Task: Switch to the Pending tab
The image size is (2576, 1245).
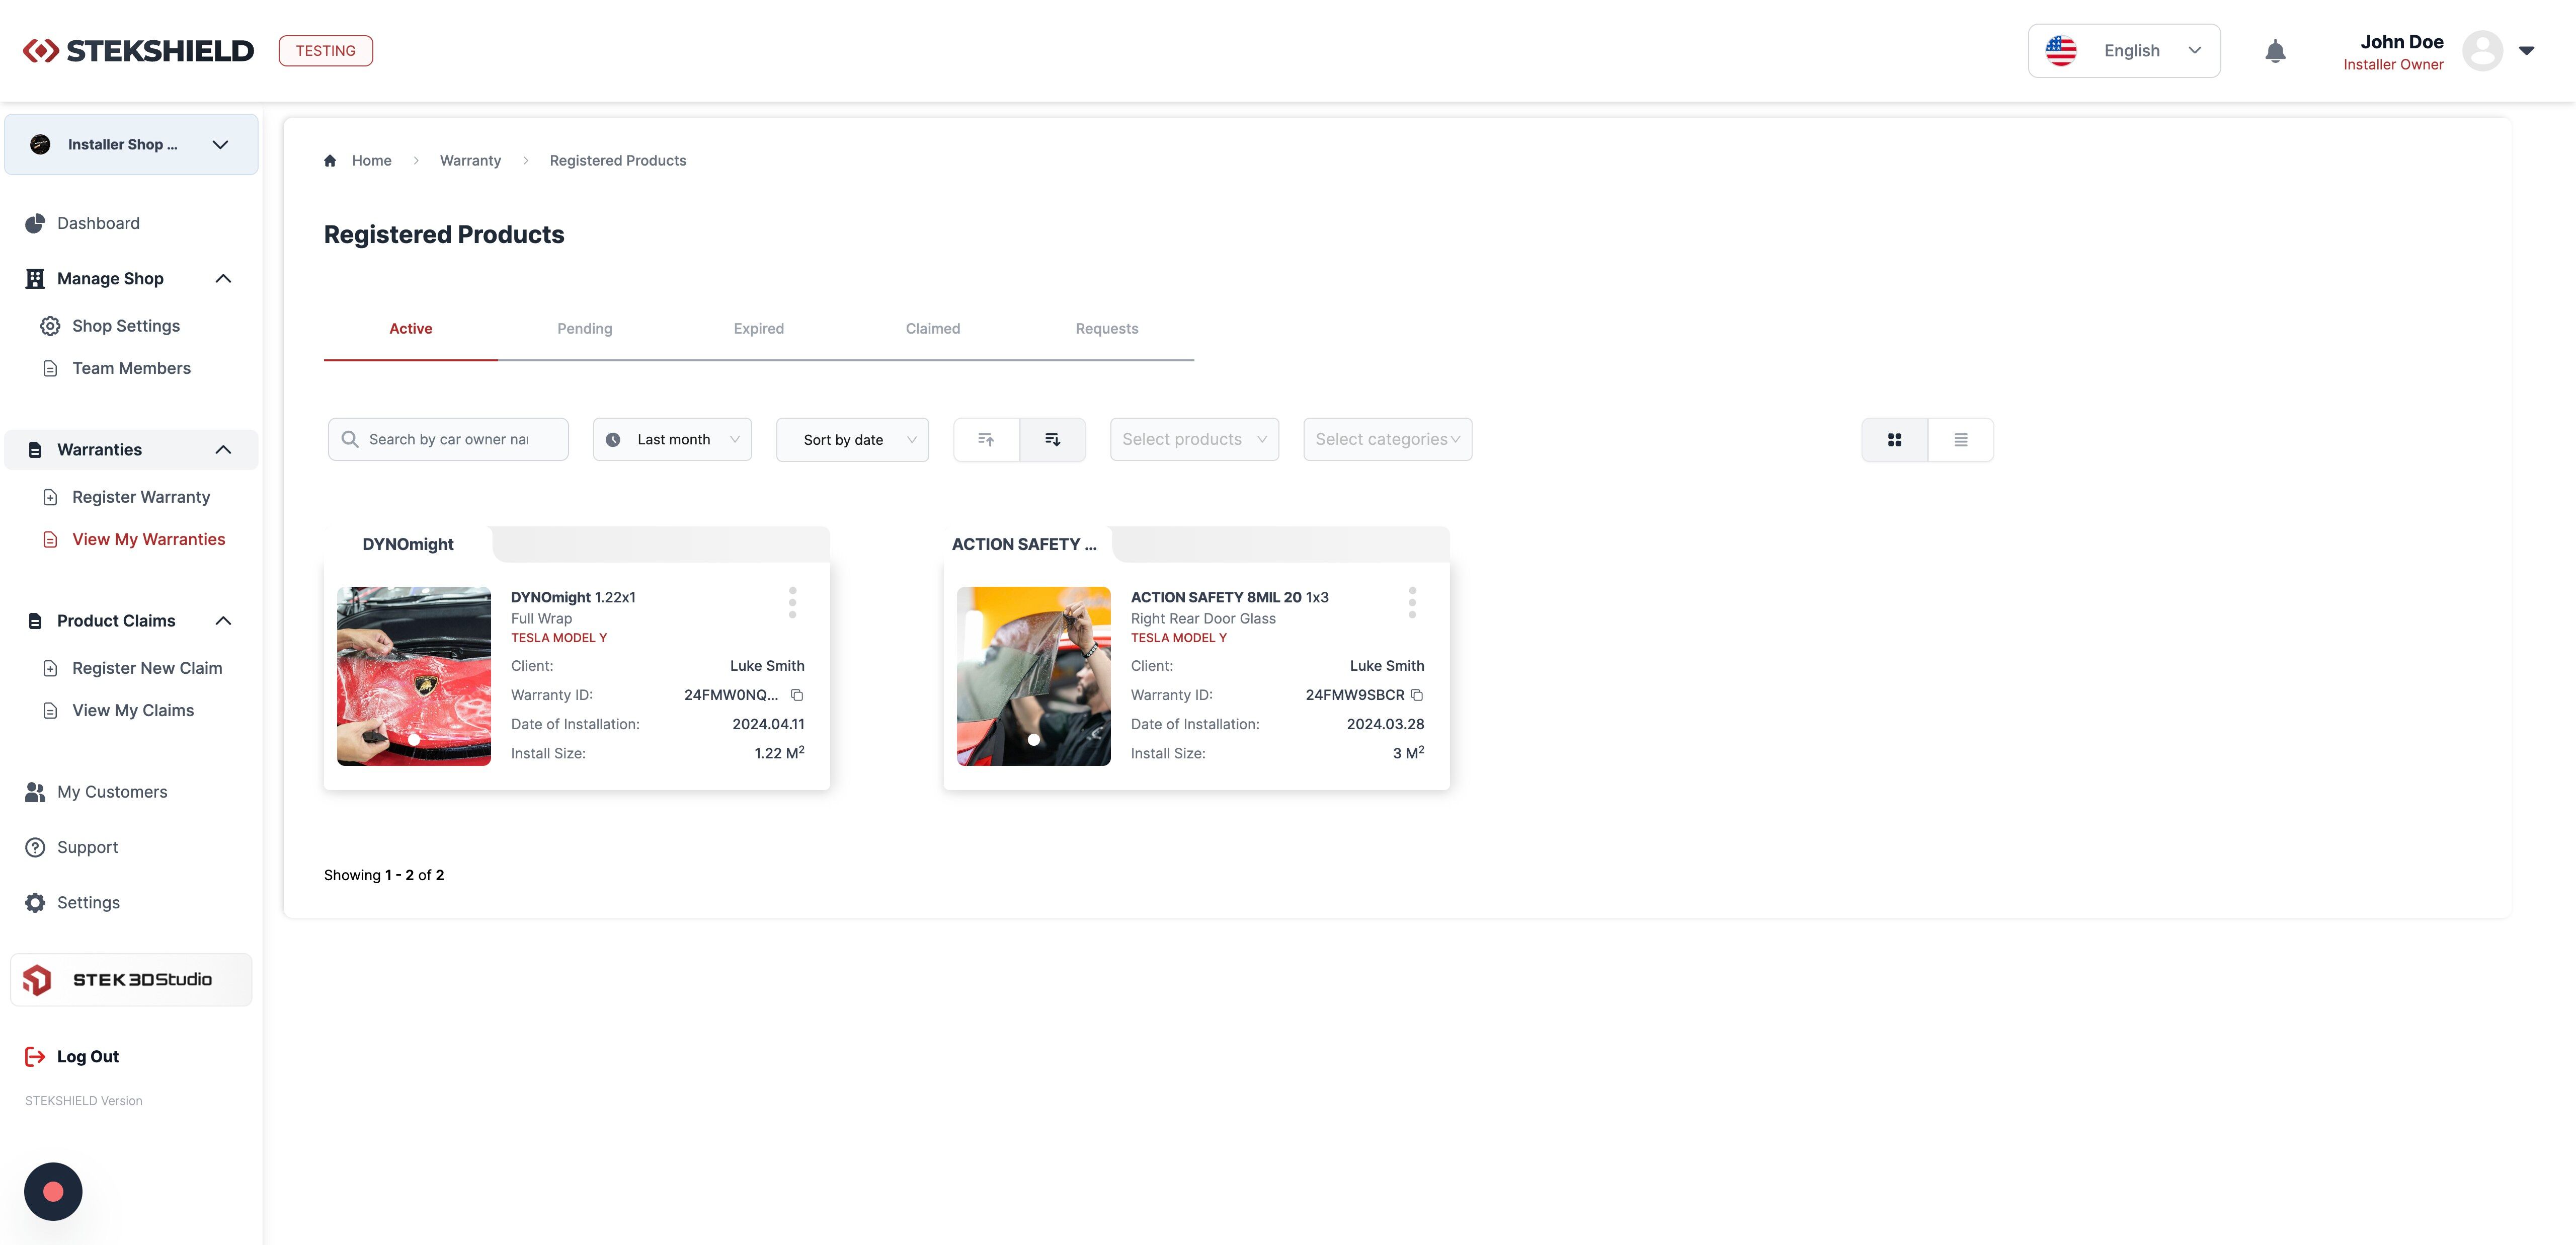Action: 585,329
